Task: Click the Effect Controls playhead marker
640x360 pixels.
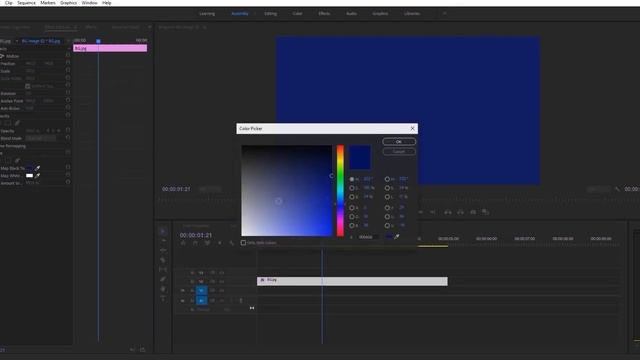Action: [98, 41]
